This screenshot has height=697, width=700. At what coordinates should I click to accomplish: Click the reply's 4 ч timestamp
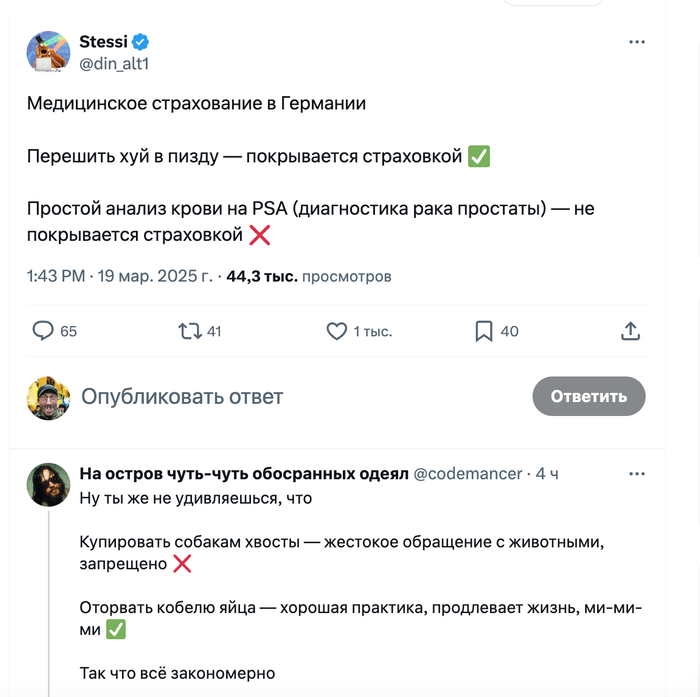click(x=547, y=473)
